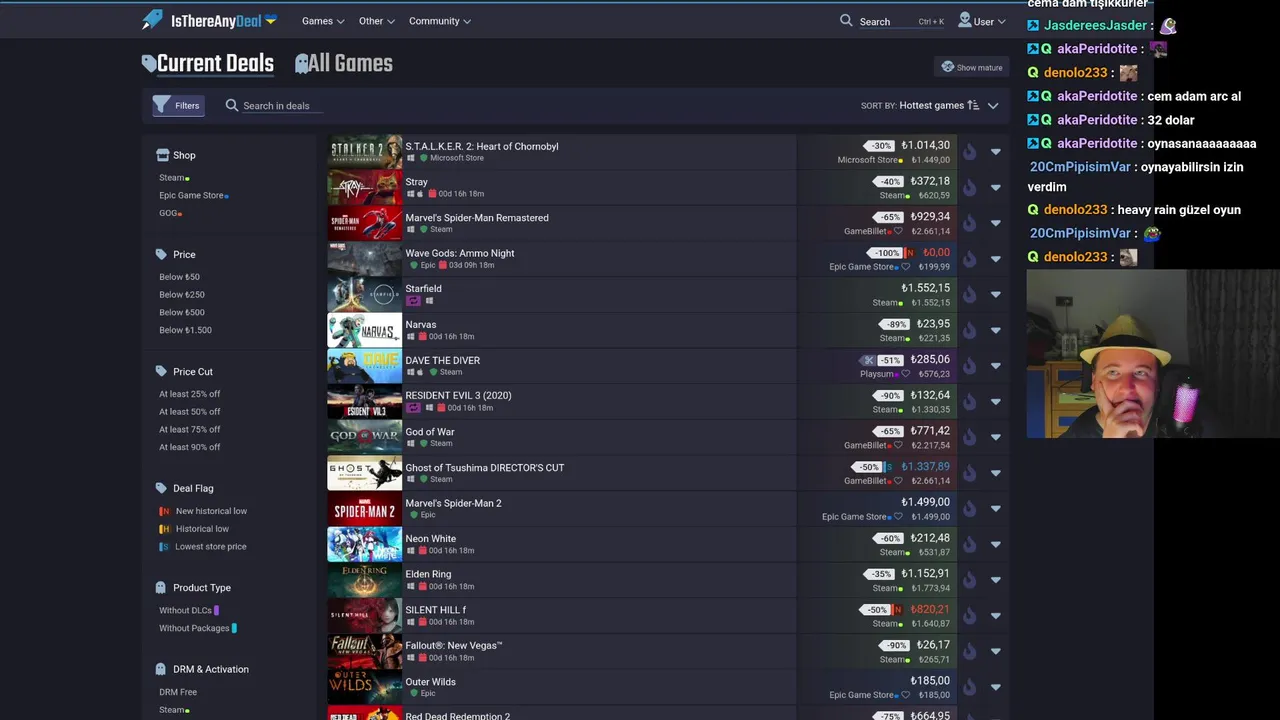Click the waitlist flame icon for Stray
Image resolution: width=1280 pixels, height=720 pixels.
coord(969,188)
